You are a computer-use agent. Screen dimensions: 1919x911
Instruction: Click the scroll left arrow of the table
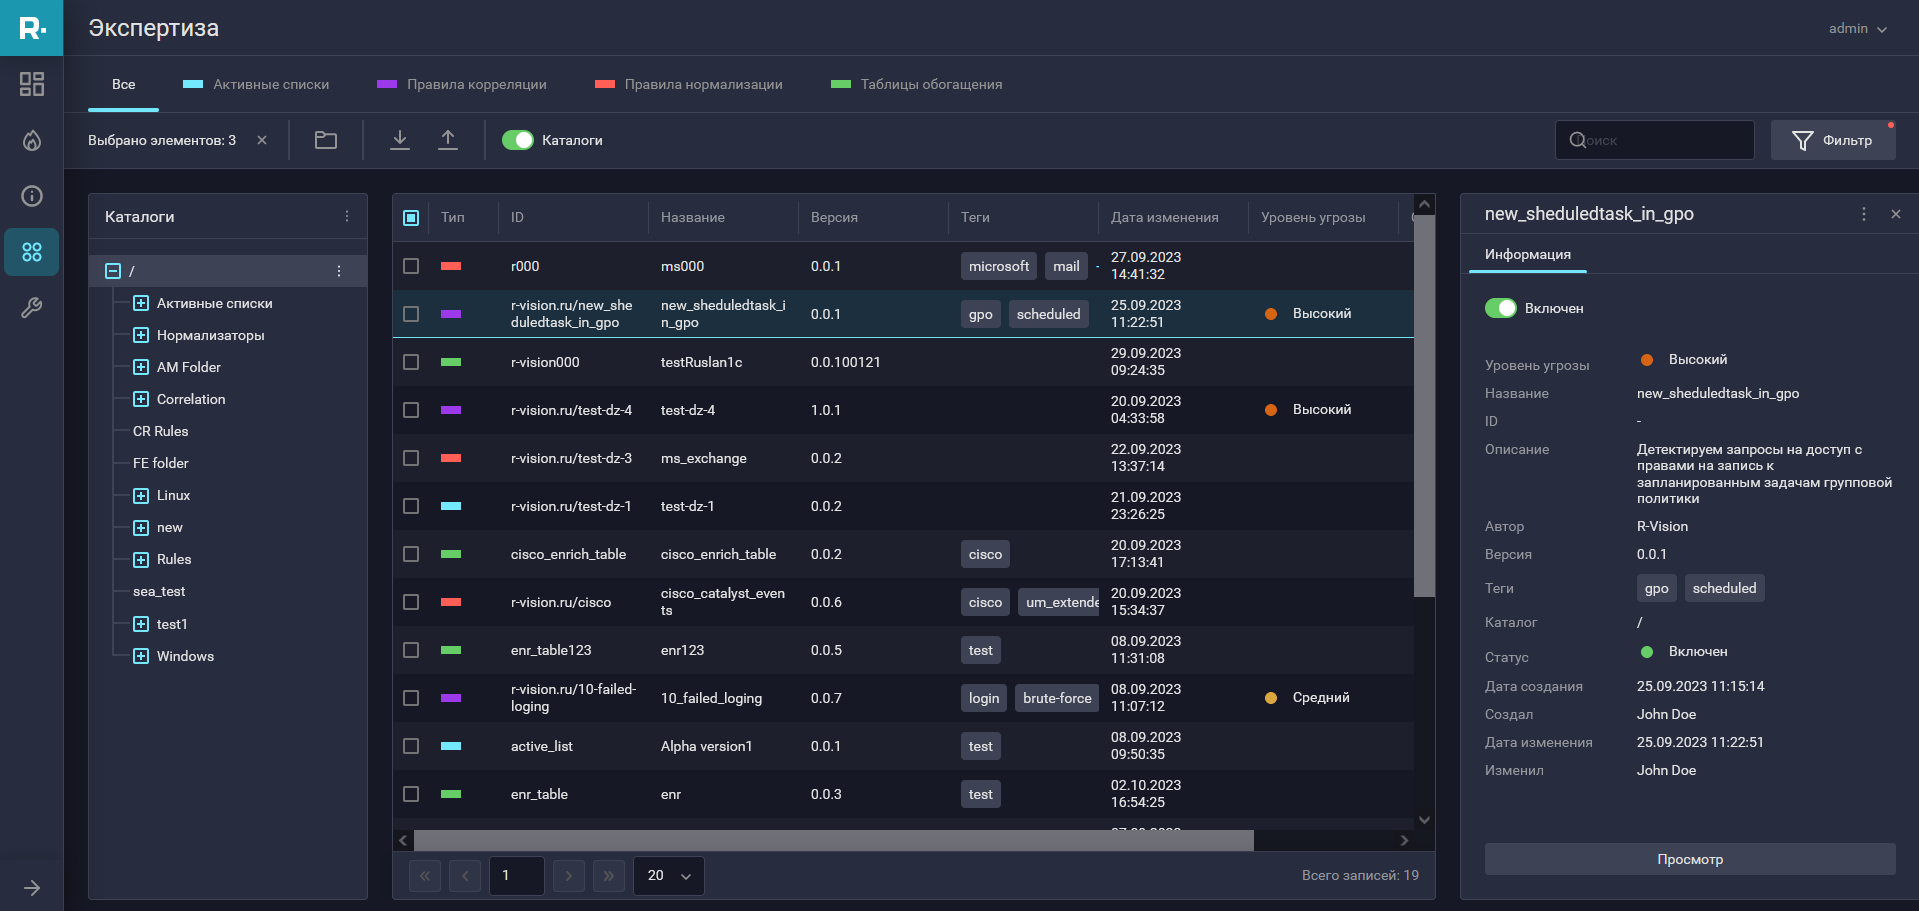(403, 840)
